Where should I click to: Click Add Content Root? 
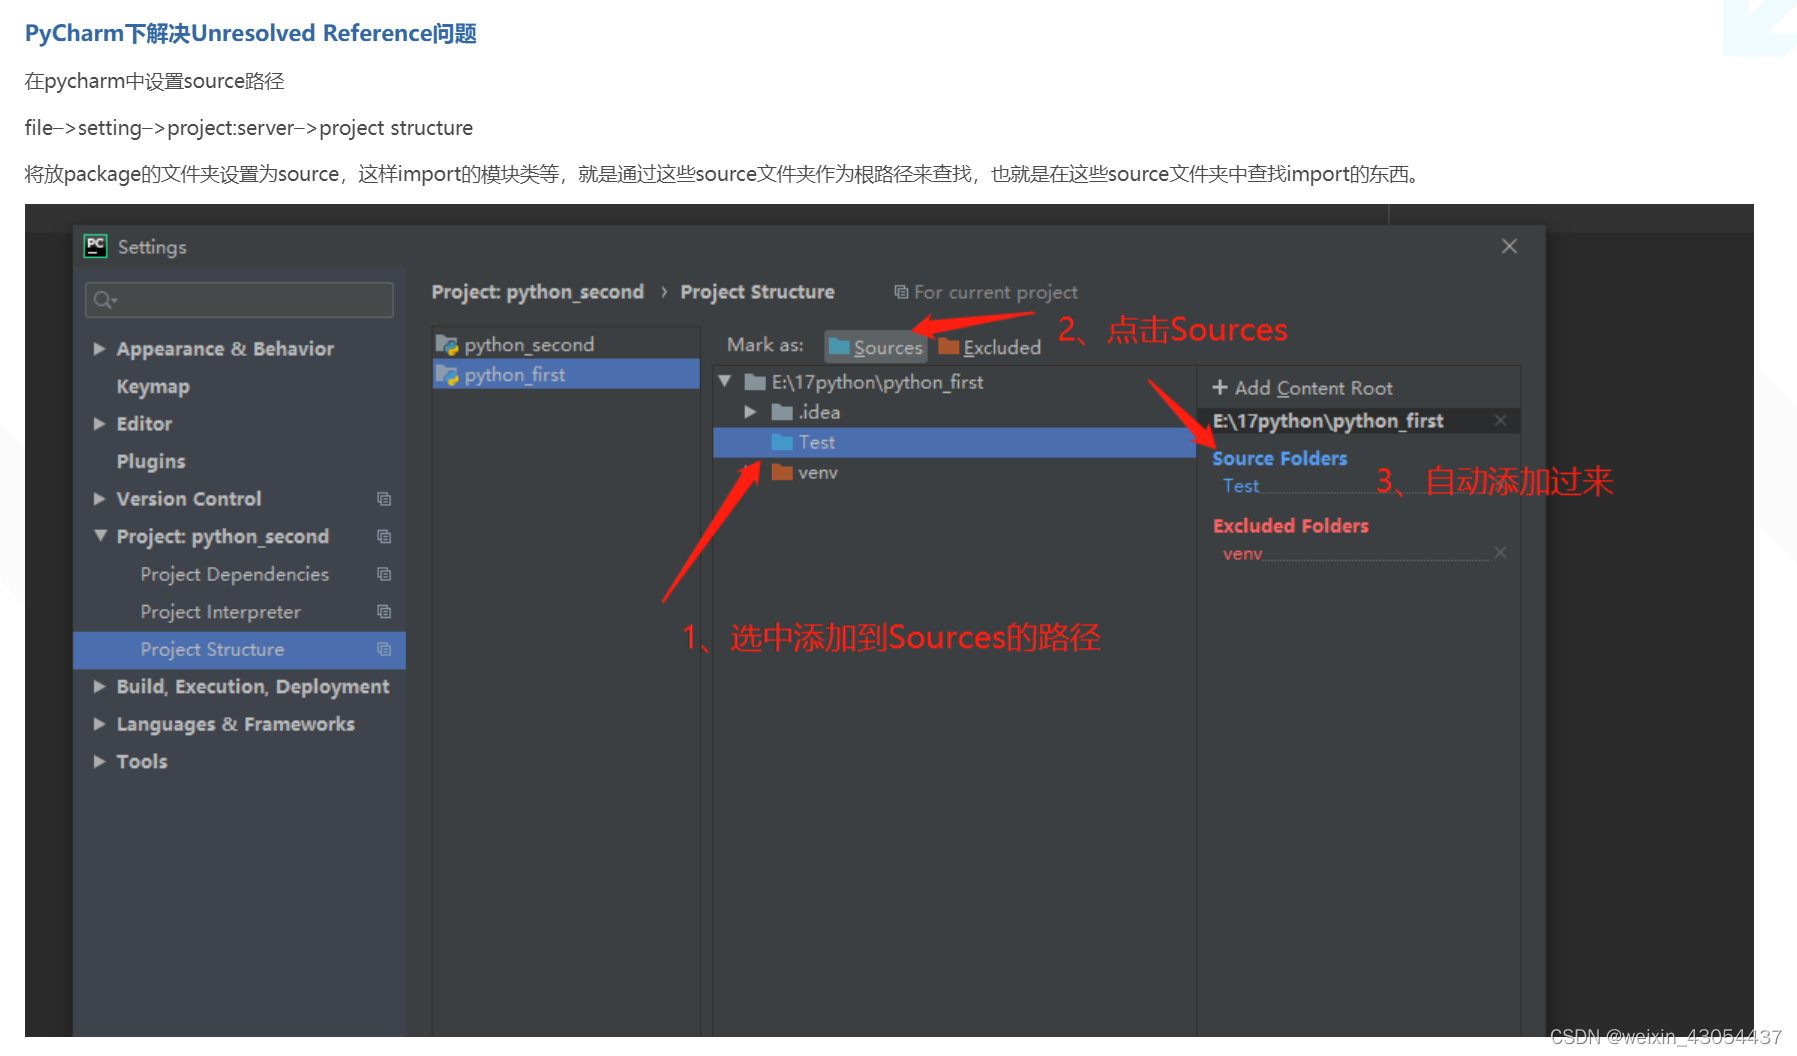[1302, 387]
